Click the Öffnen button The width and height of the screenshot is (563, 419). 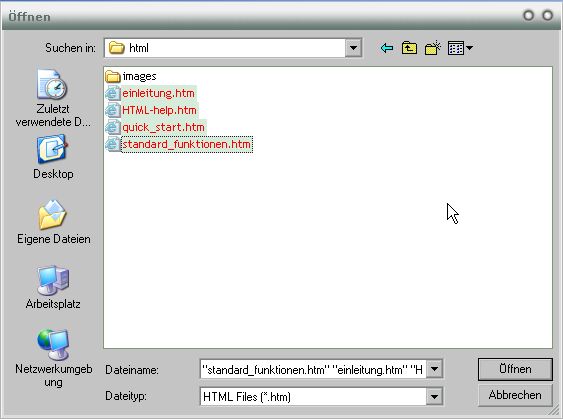[x=515, y=369]
